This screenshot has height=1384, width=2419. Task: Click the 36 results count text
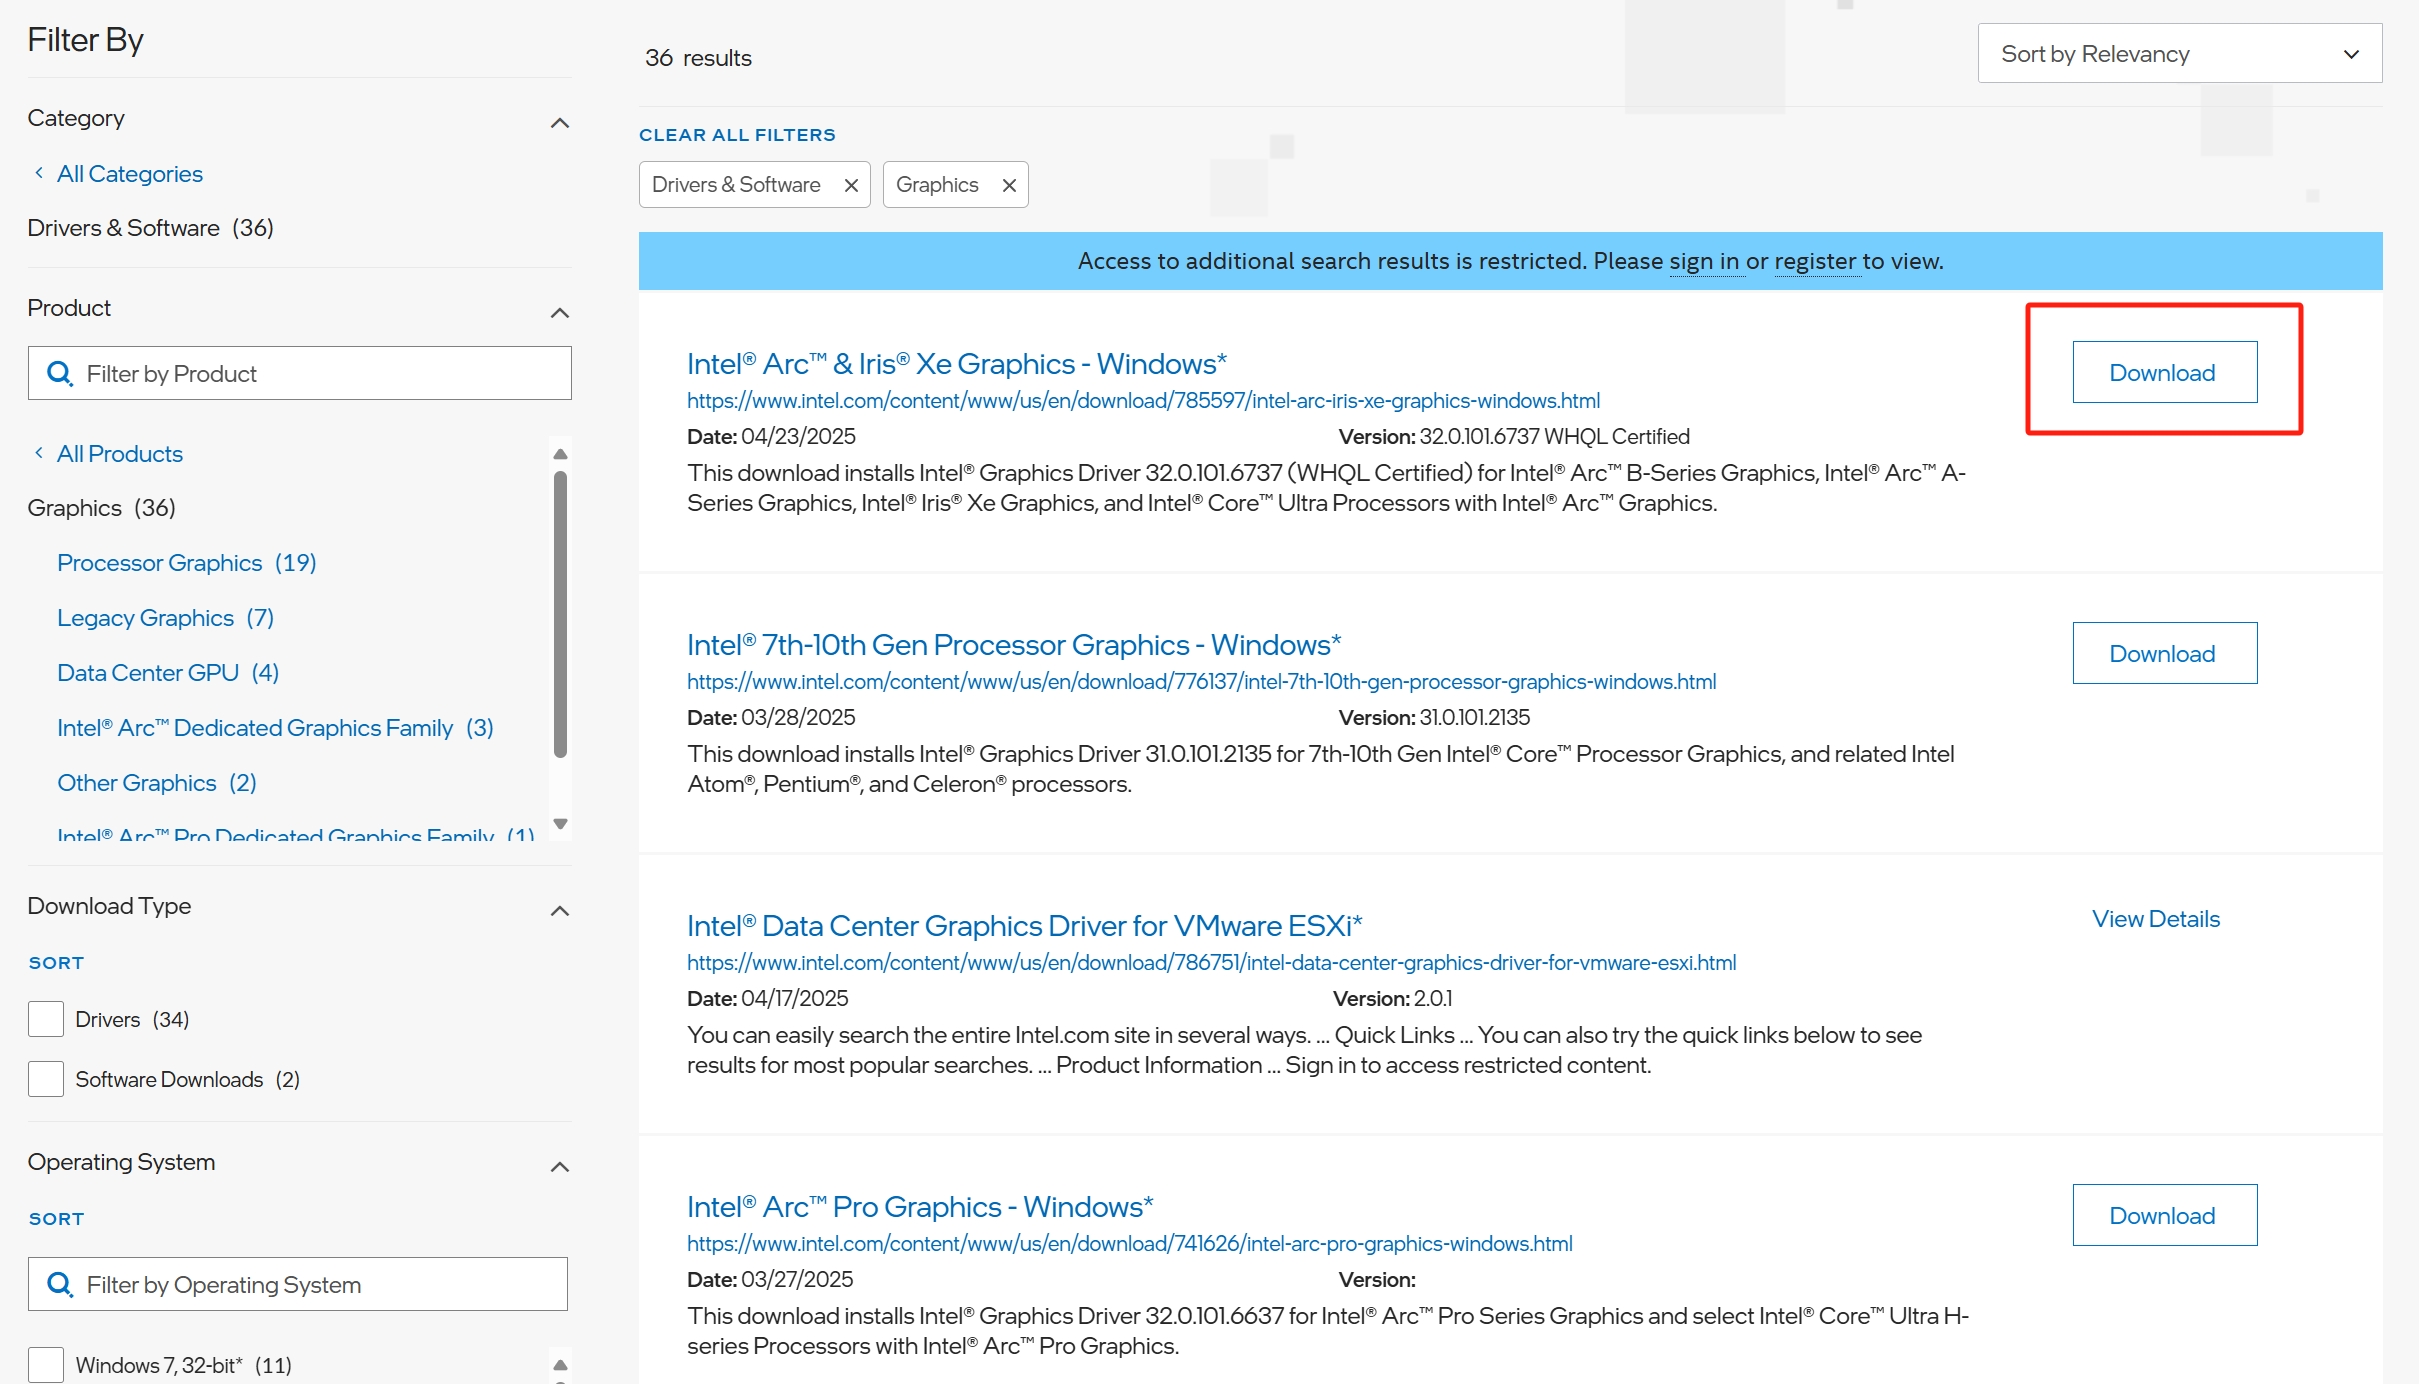[x=698, y=58]
